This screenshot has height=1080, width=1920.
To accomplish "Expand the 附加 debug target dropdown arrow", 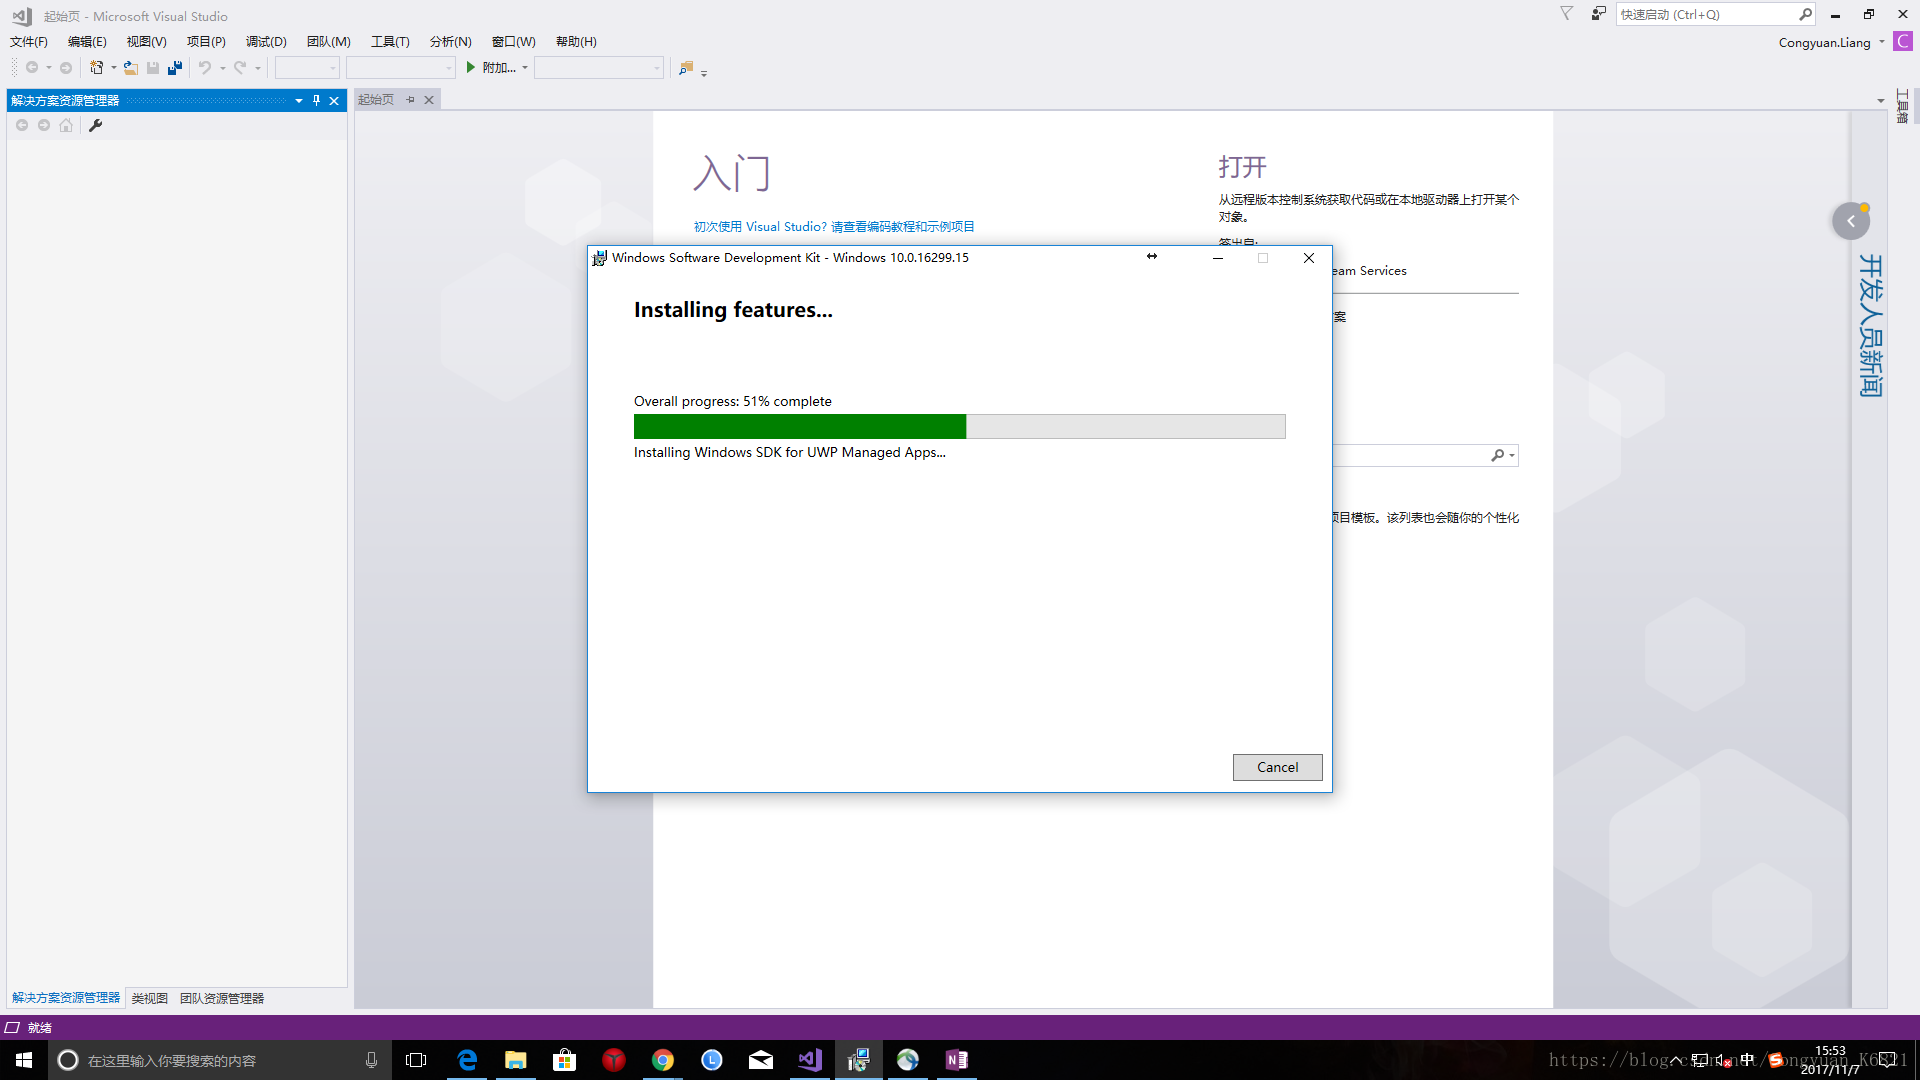I will tap(525, 68).
